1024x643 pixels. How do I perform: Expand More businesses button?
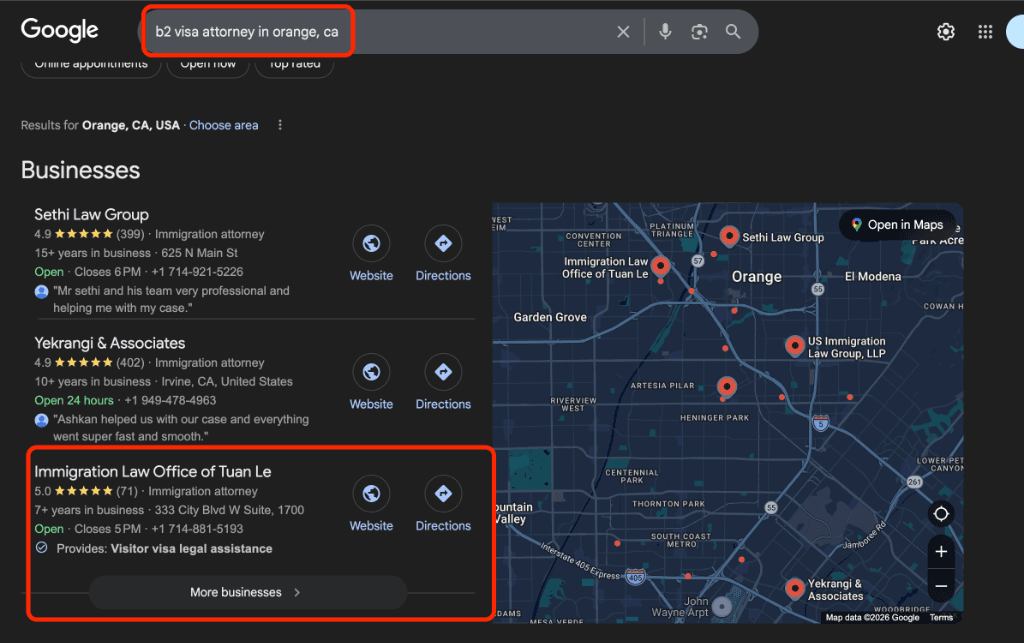pyautogui.click(x=248, y=592)
